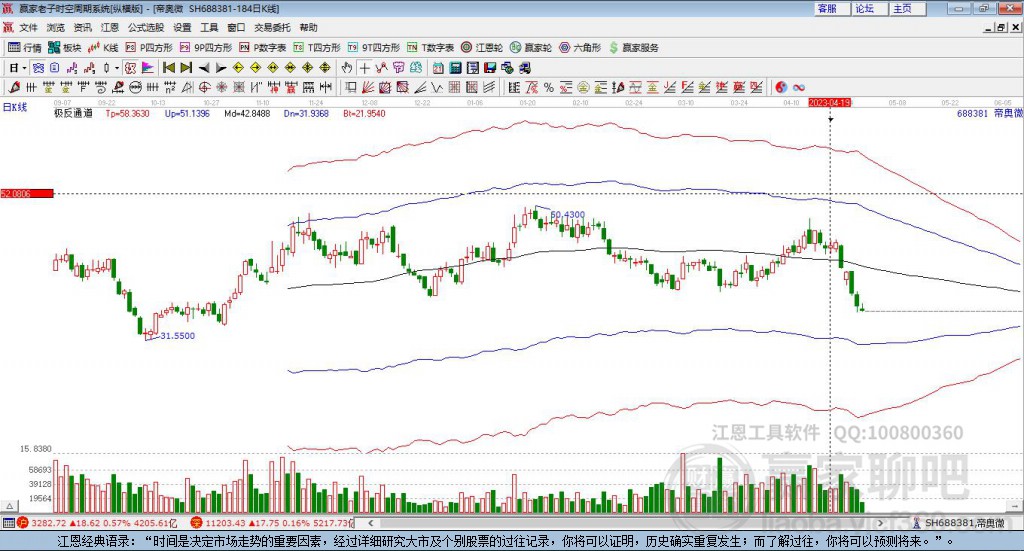1024x551 pixels.
Task: Open the calculator icon in toolbar
Action: pyautogui.click(x=455, y=68)
